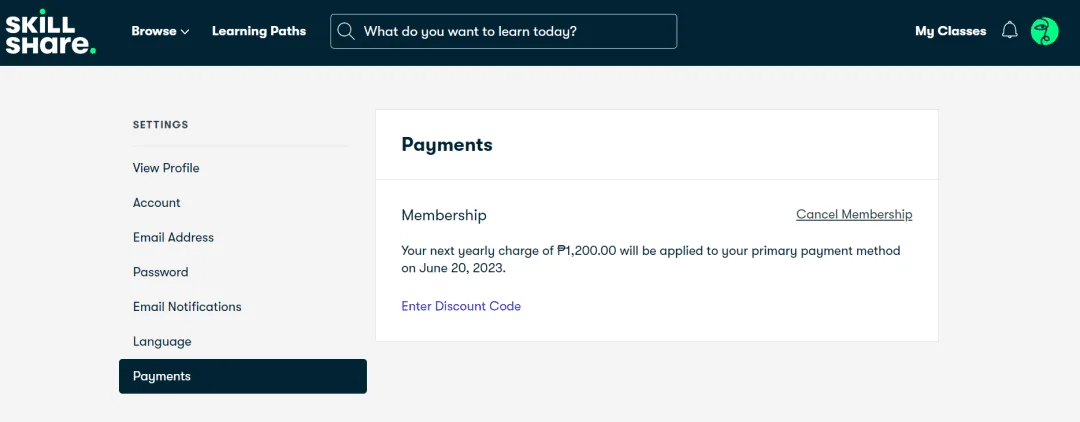1080x422 pixels.
Task: Select Email Notifications settings
Action: pyautogui.click(x=187, y=306)
